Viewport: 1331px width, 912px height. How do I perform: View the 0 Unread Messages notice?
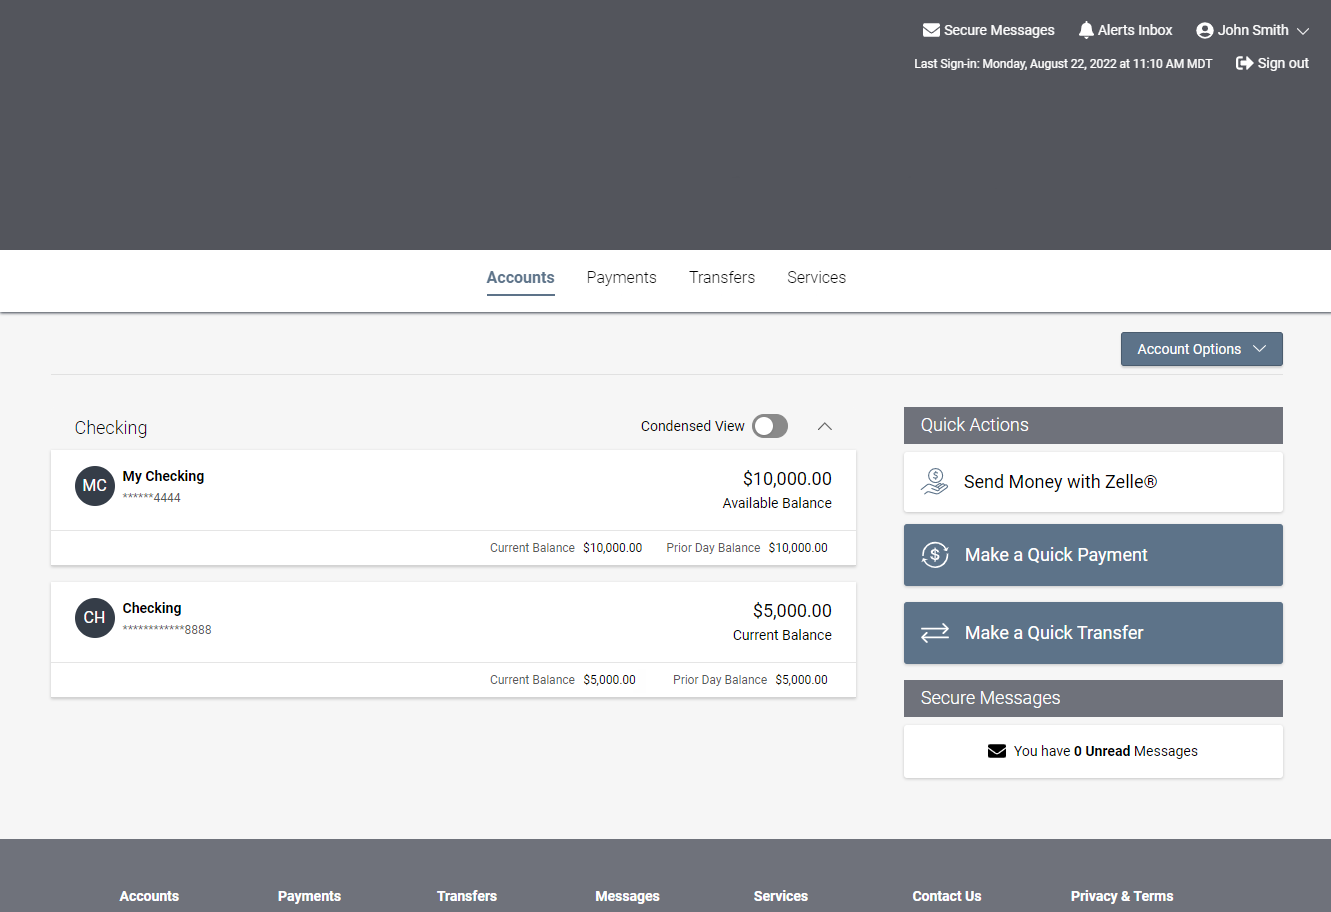pos(1104,751)
